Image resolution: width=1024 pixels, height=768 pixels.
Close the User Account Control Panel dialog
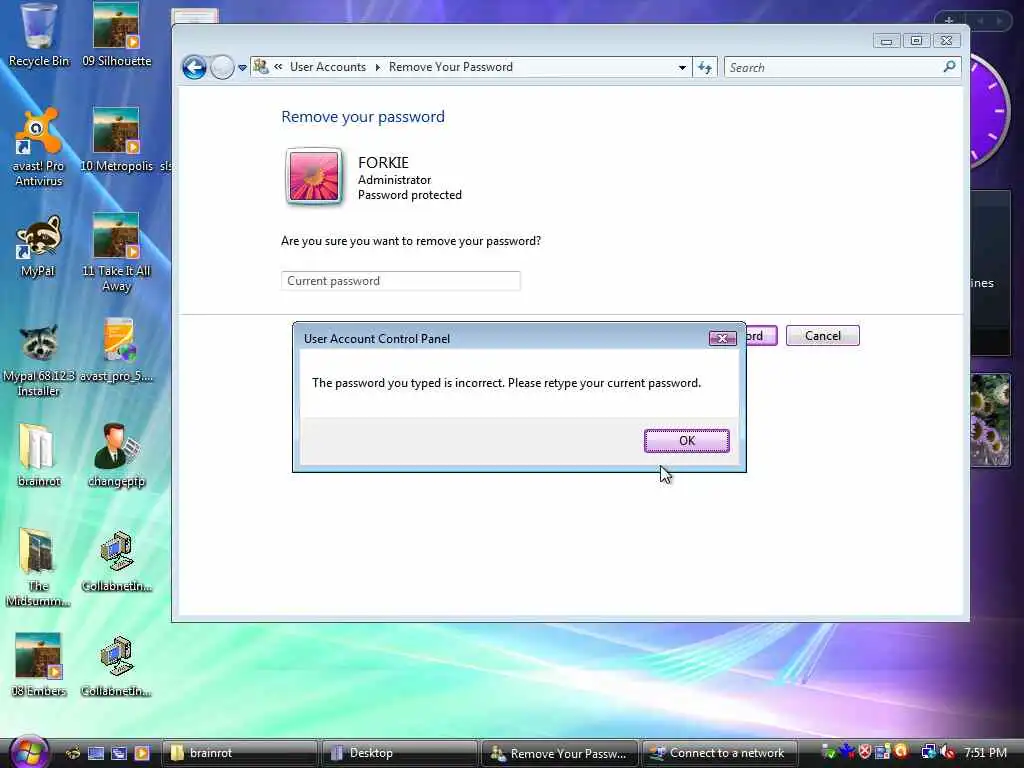point(722,338)
